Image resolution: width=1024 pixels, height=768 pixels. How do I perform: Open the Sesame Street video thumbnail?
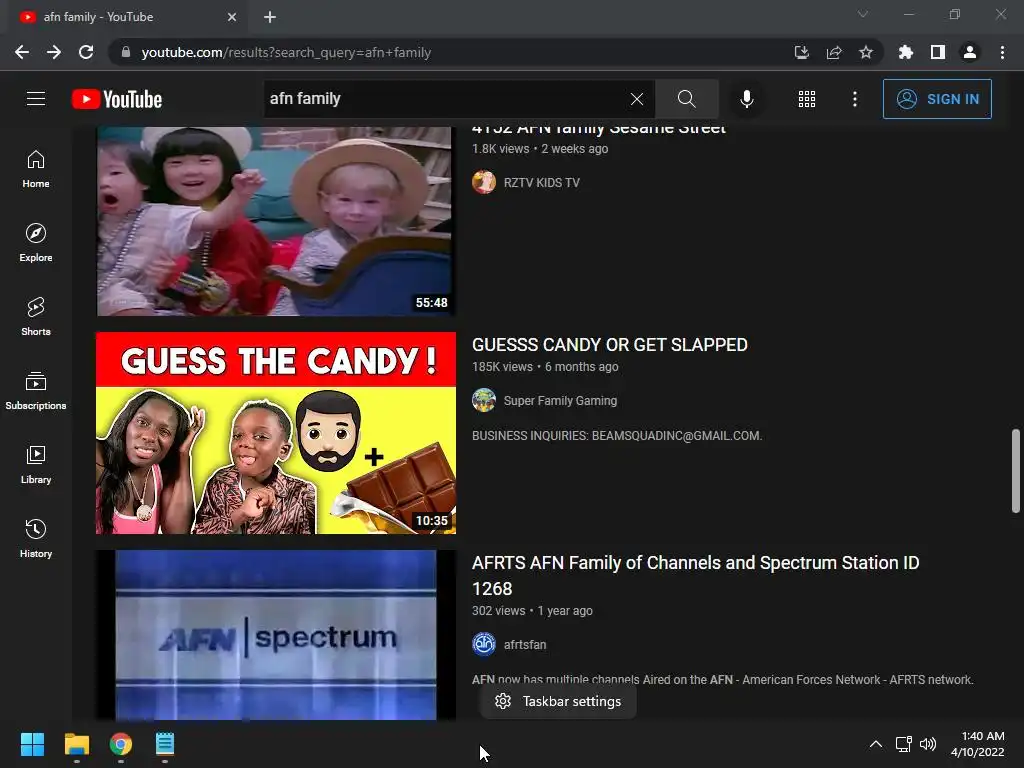[x=276, y=221]
